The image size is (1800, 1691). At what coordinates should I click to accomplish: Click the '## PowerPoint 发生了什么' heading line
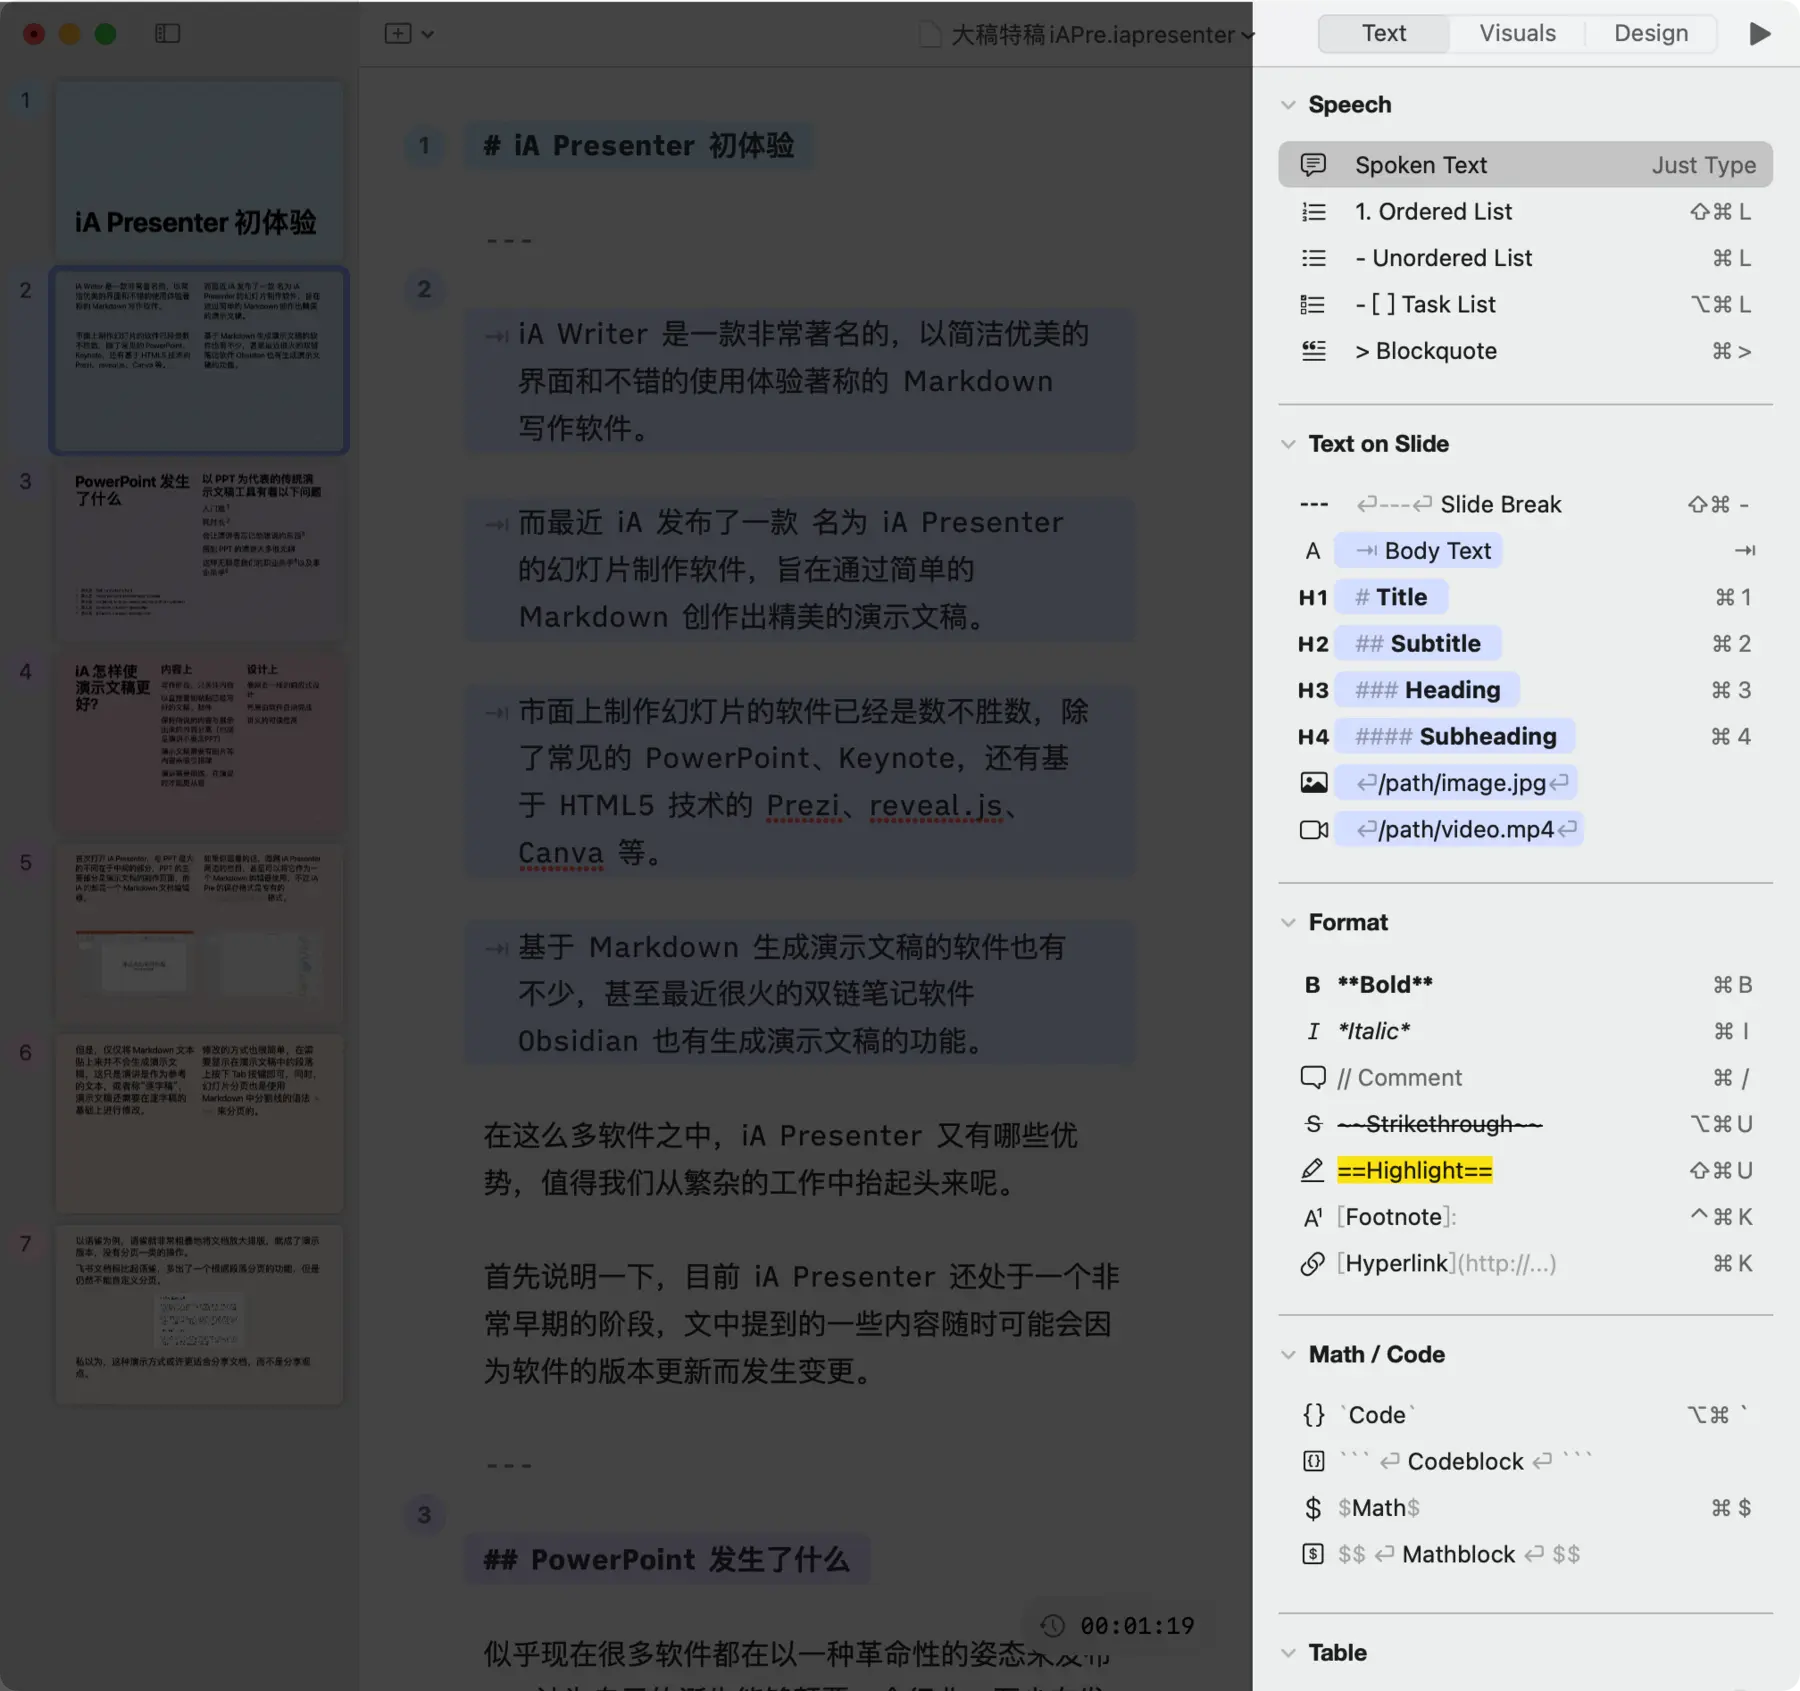[x=666, y=1560]
